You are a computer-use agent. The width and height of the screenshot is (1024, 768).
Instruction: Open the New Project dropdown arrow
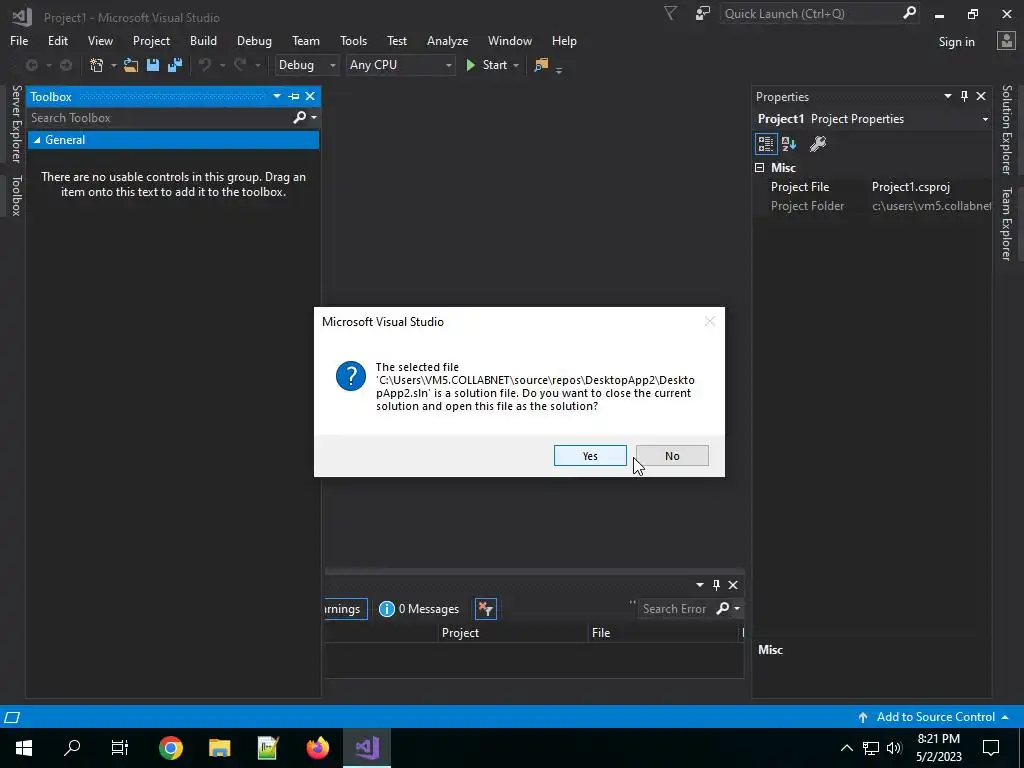point(113,65)
